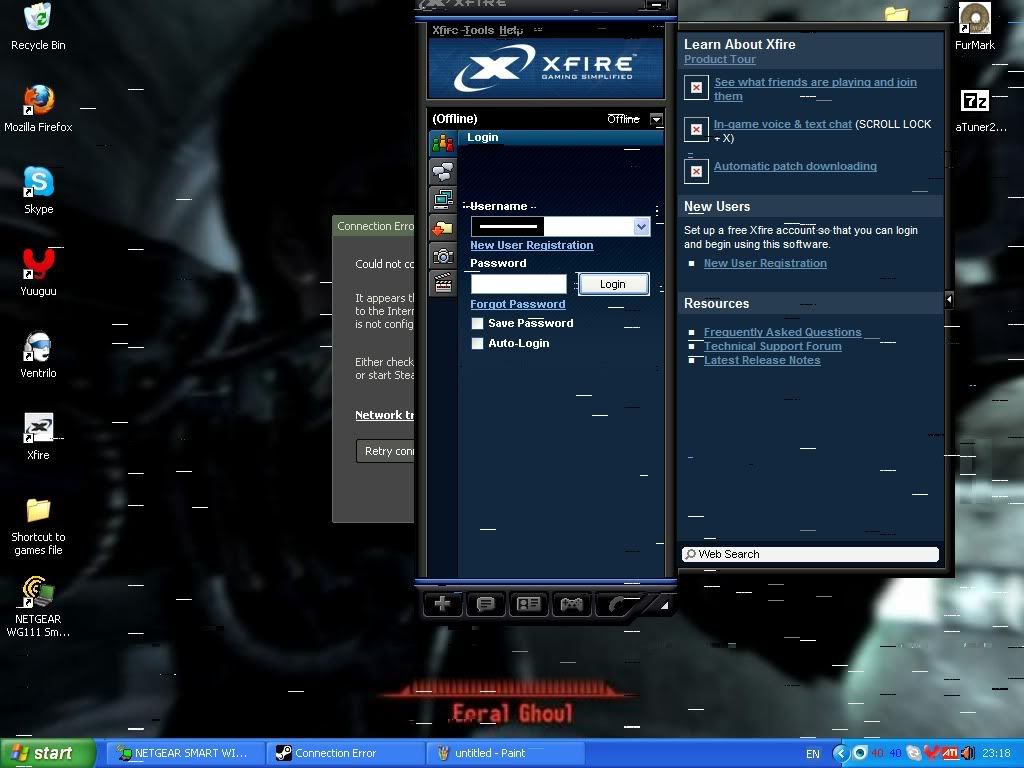Open Downloads using the folder-arrow sidebar icon
The height and width of the screenshot is (768, 1024).
442,226
